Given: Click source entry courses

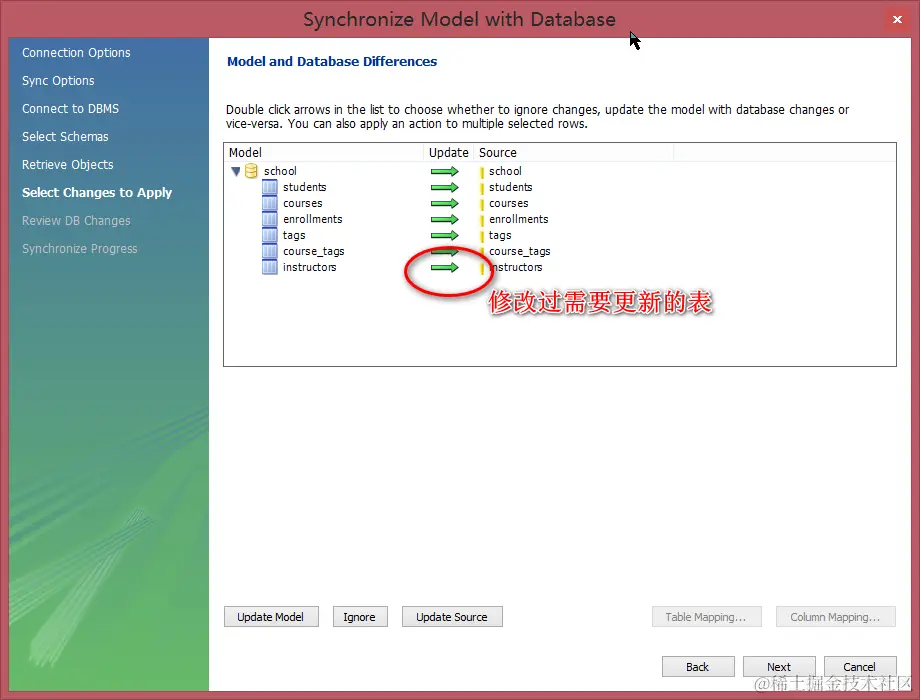Looking at the screenshot, I should (x=509, y=203).
